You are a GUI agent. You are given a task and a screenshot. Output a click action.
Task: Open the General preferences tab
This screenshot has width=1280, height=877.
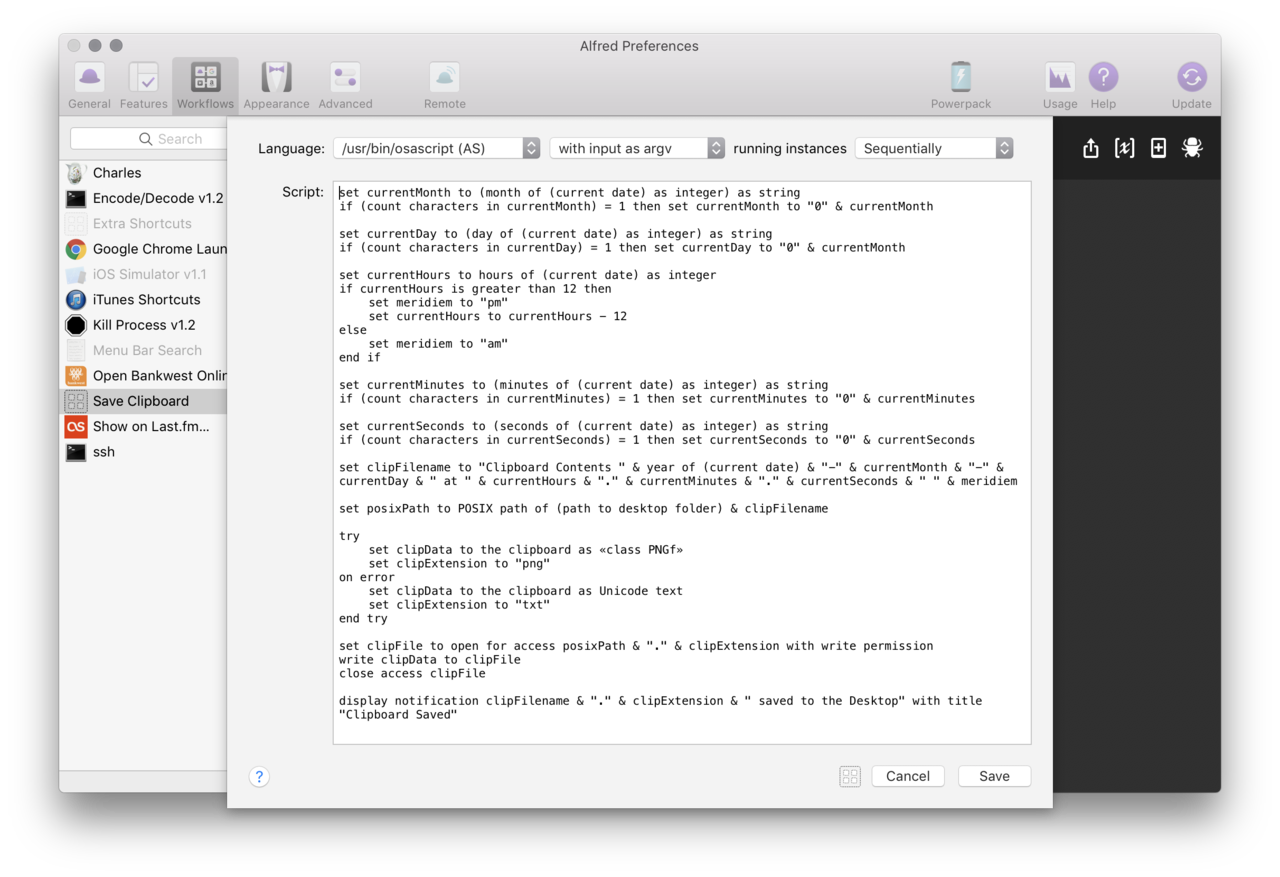pos(89,85)
